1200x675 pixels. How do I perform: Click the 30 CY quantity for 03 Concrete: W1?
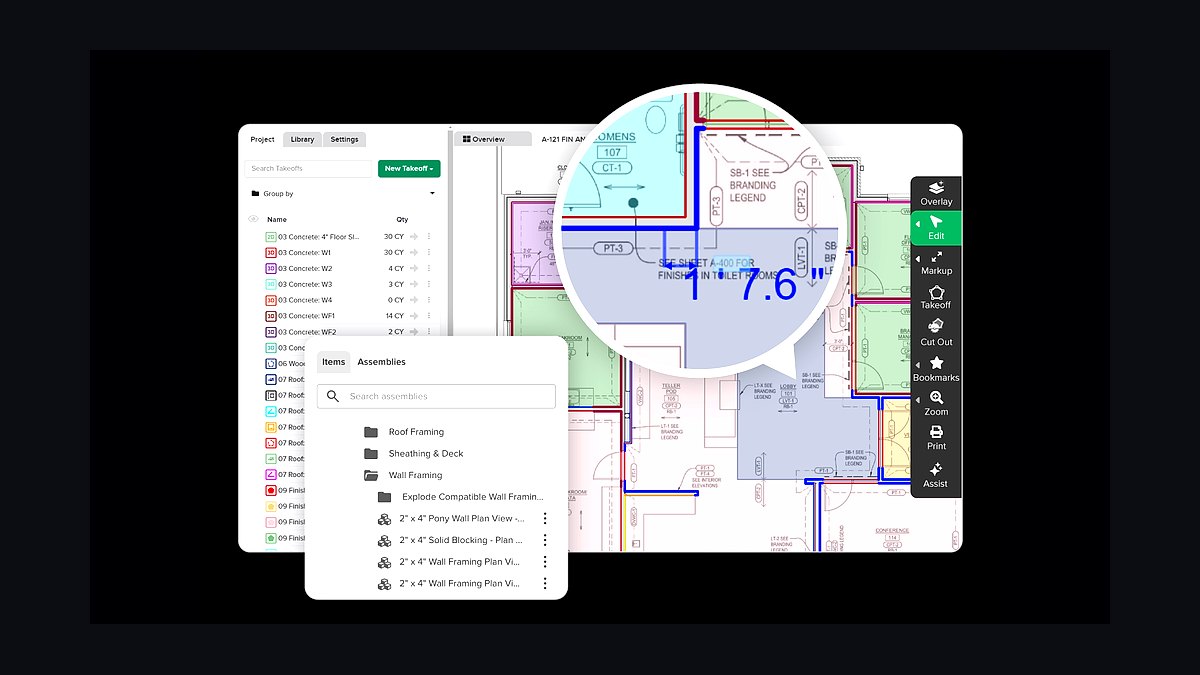[394, 253]
